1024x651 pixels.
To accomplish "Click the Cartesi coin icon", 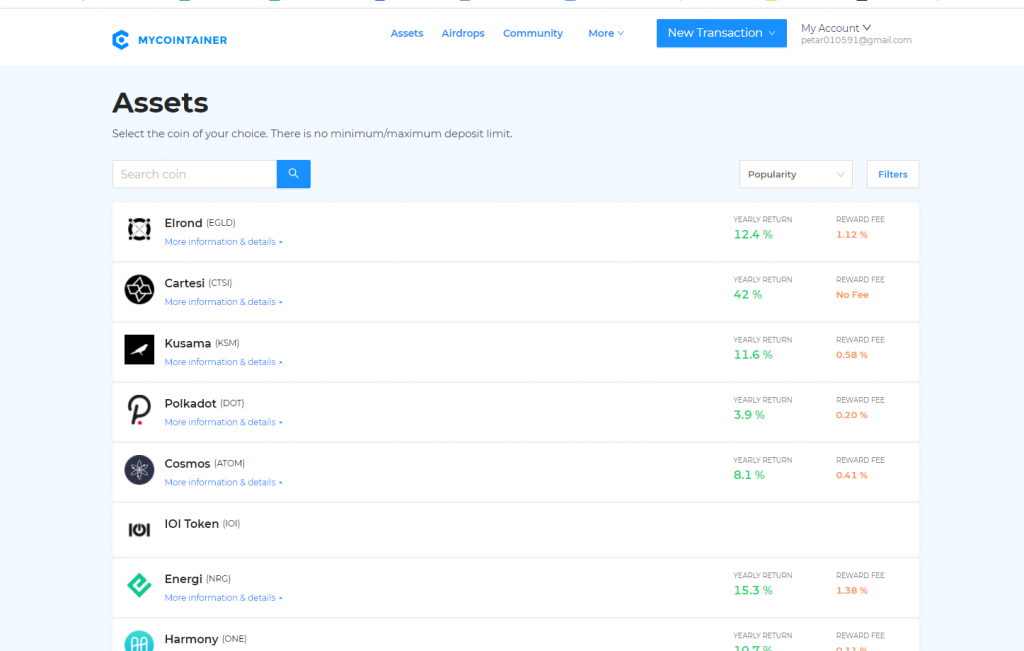I will pos(139,289).
